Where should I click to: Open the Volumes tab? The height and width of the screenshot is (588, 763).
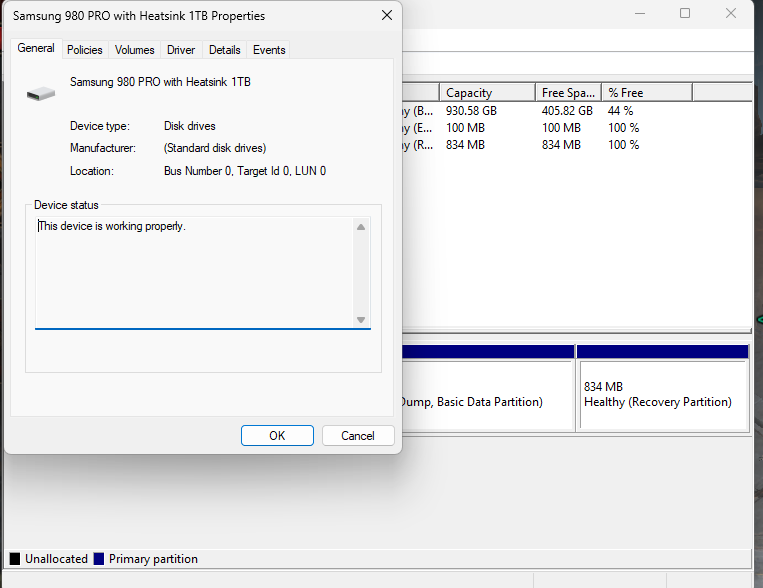point(134,50)
